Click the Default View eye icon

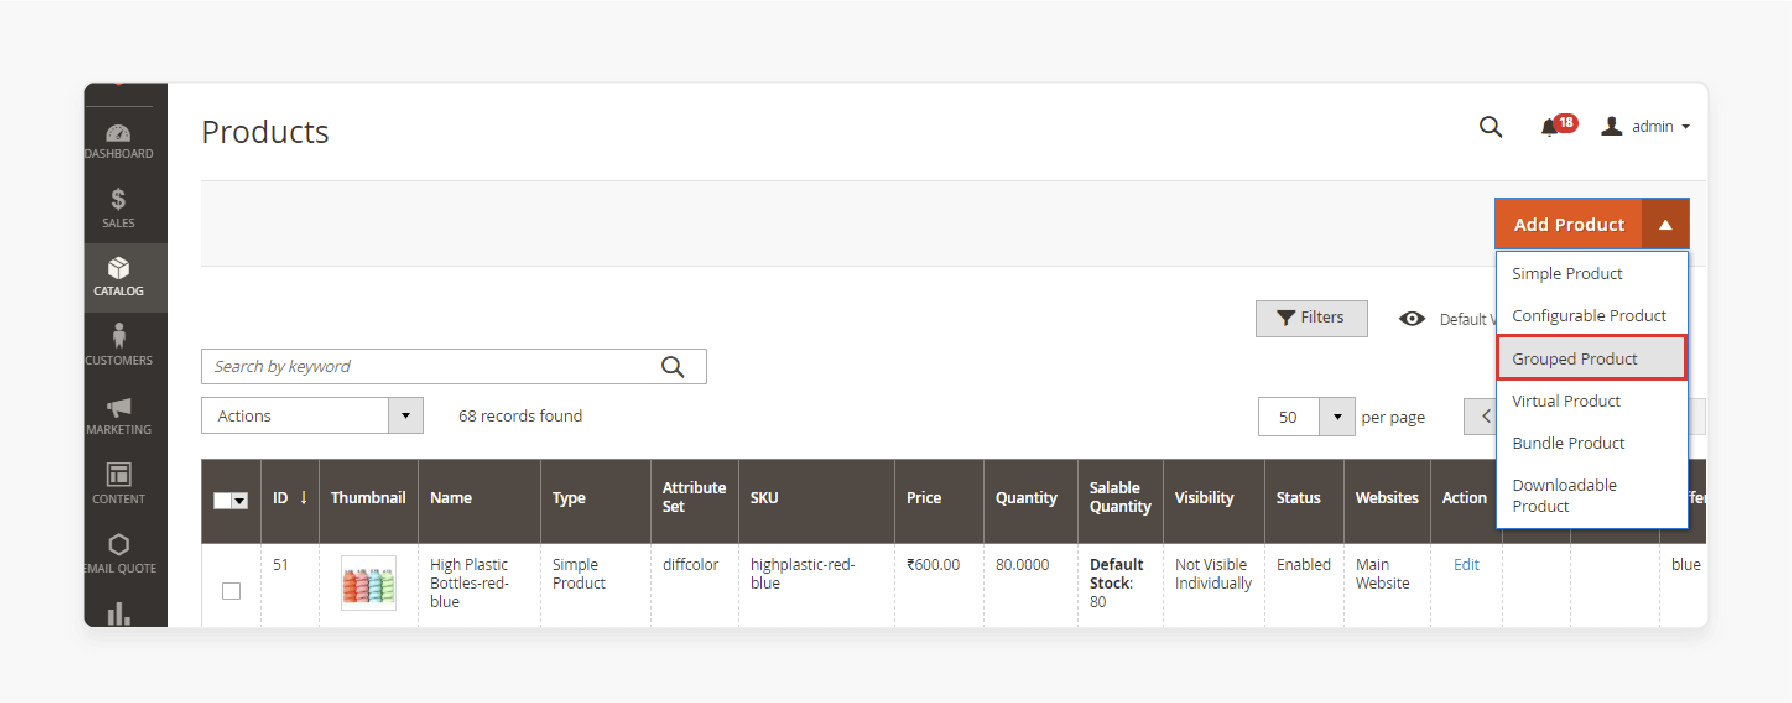1412,318
